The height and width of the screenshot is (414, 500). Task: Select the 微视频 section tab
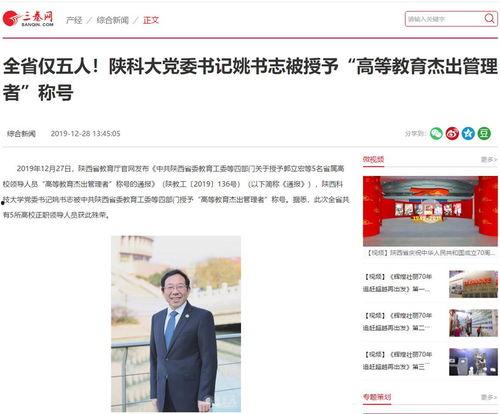(373, 160)
